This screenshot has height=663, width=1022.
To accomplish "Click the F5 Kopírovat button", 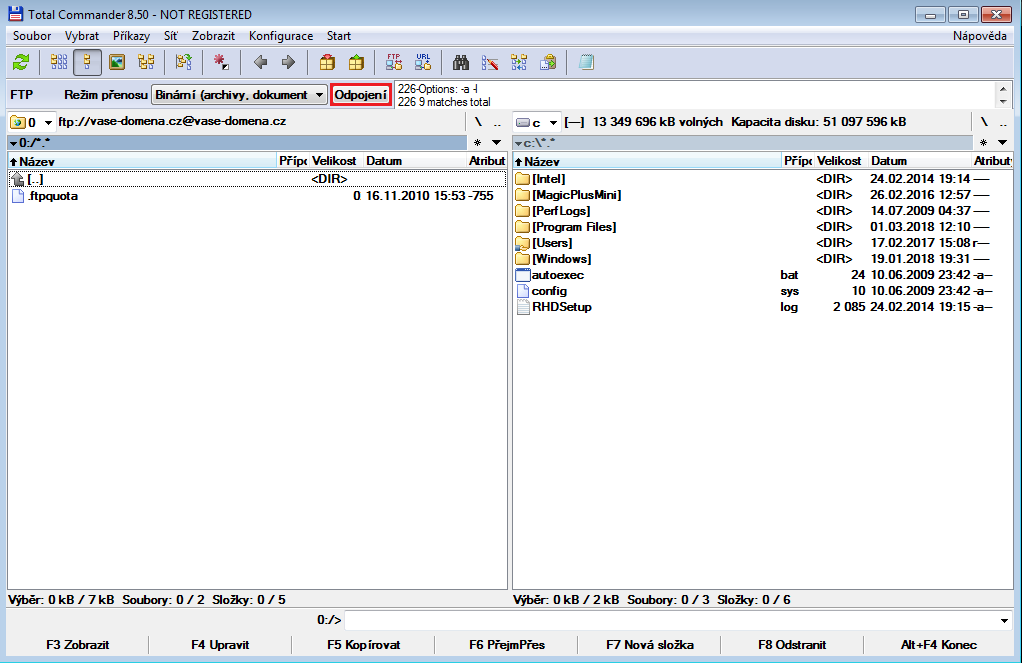I will click(x=364, y=645).
